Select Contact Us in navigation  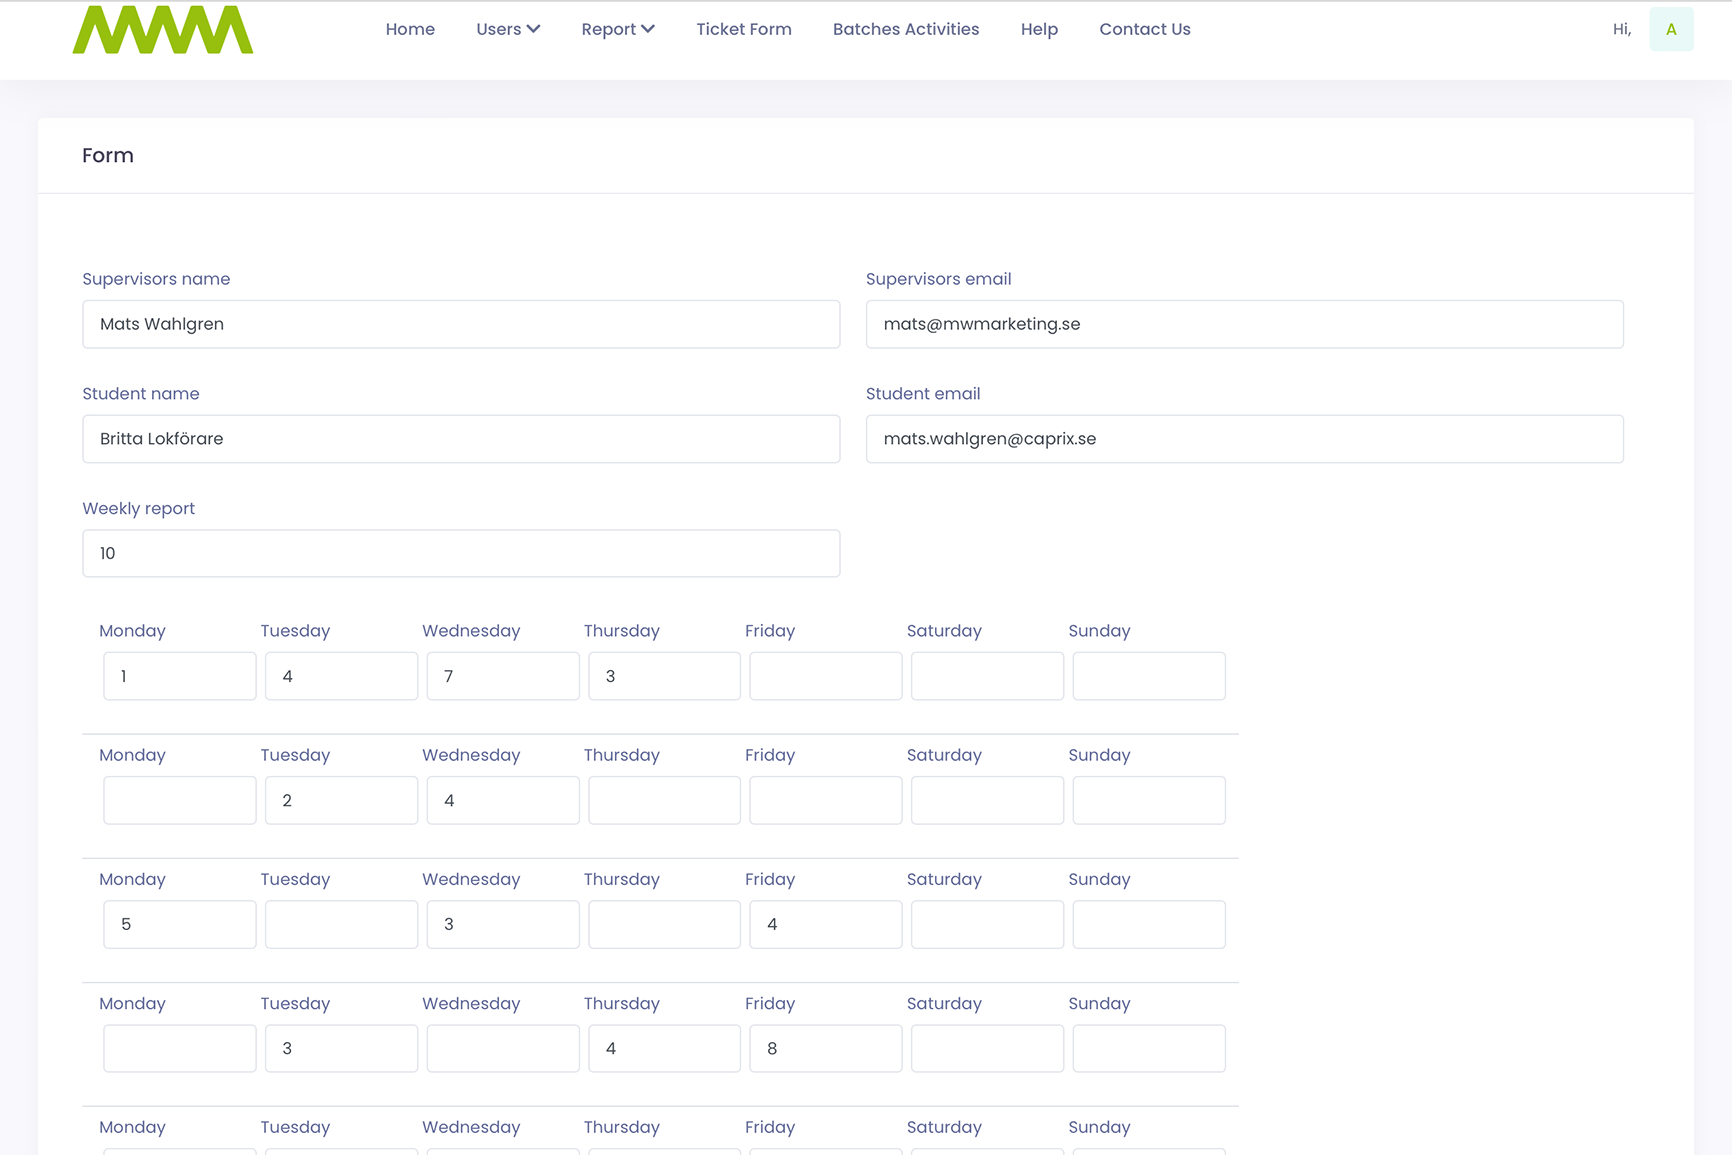[1144, 30]
